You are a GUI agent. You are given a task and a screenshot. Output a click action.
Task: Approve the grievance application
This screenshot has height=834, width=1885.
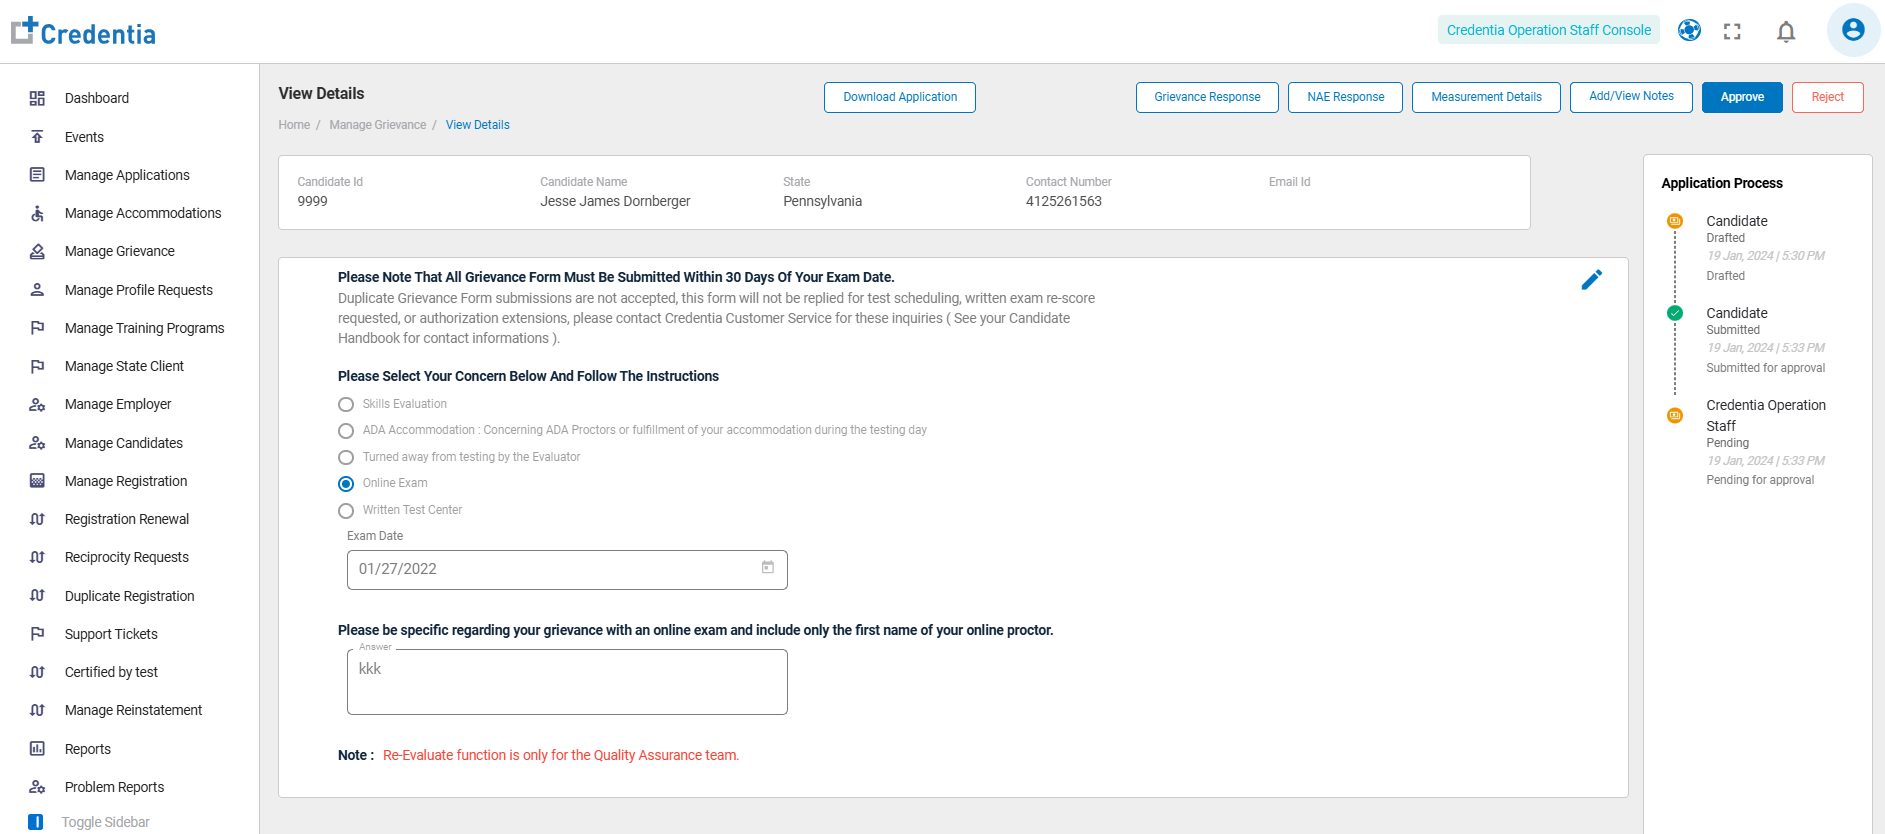[x=1741, y=97]
